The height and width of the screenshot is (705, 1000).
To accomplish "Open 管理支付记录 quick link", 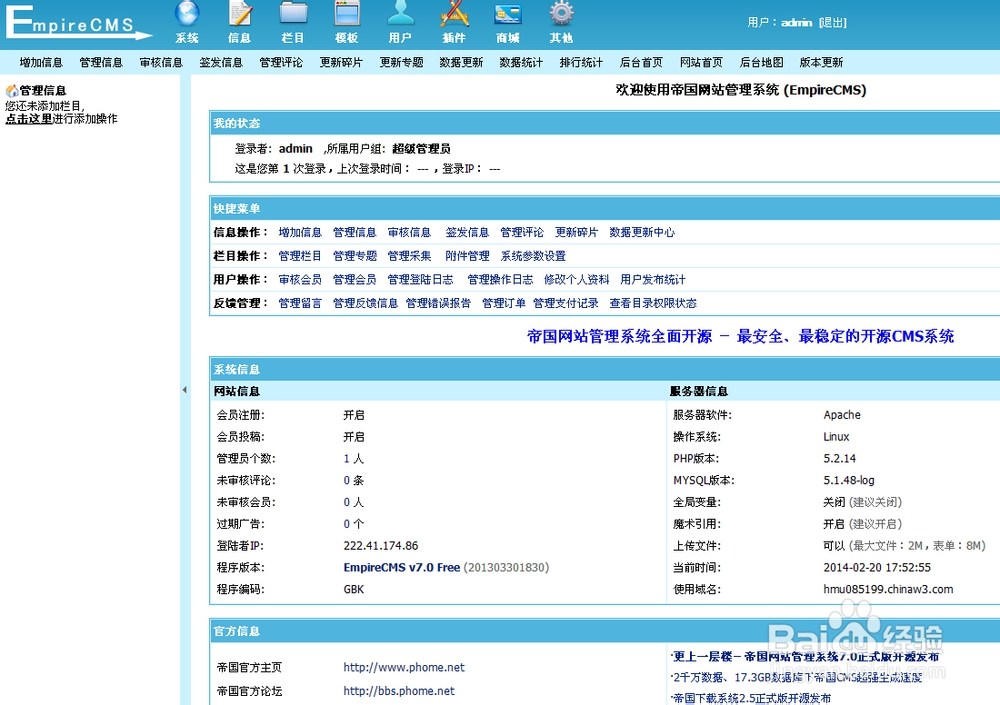I will pyautogui.click(x=566, y=303).
